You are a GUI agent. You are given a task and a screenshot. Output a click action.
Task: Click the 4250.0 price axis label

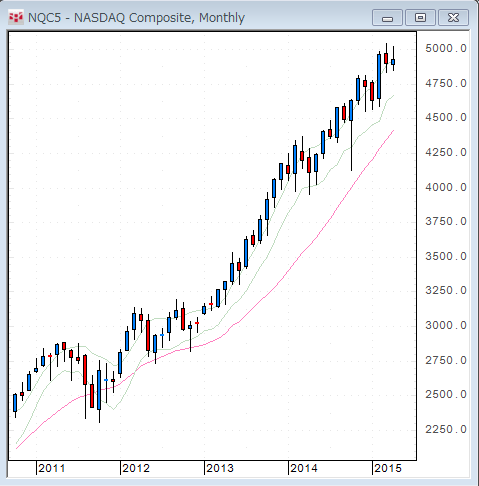[446, 153]
